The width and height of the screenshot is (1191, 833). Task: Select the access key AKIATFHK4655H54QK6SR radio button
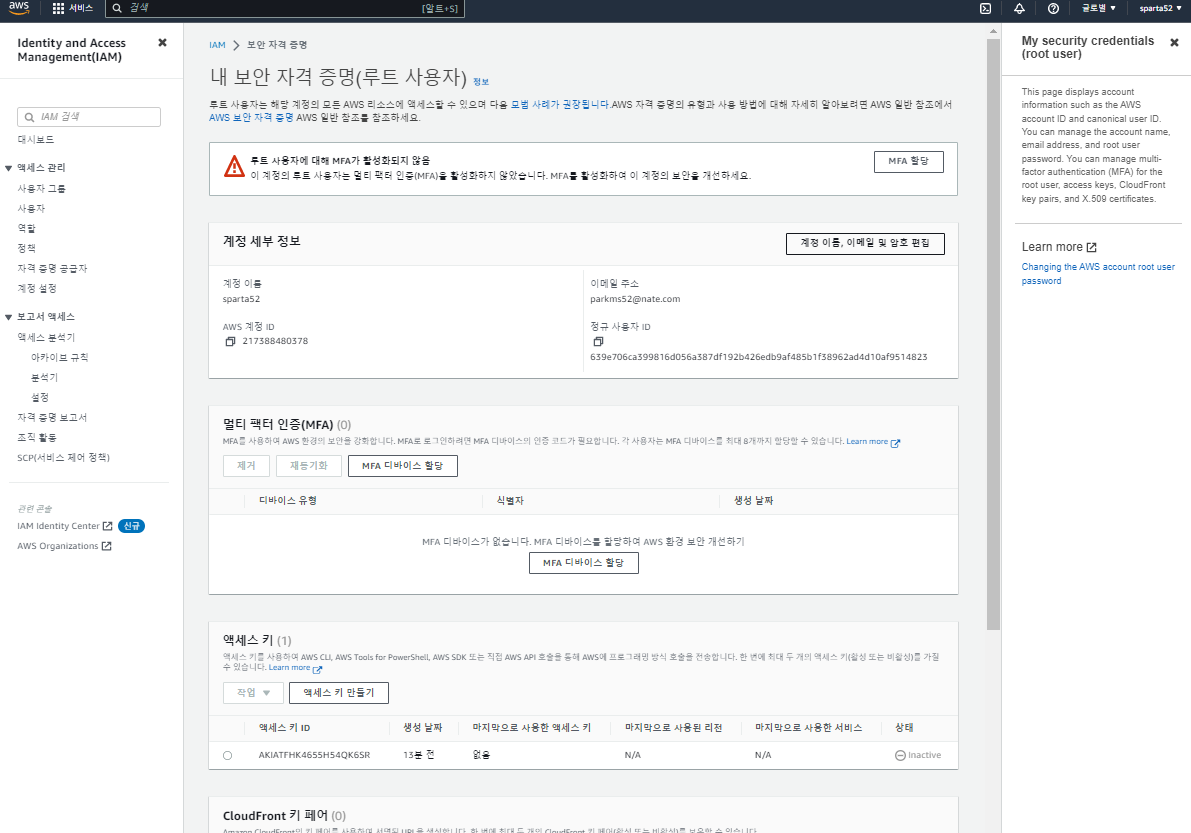[x=227, y=756]
